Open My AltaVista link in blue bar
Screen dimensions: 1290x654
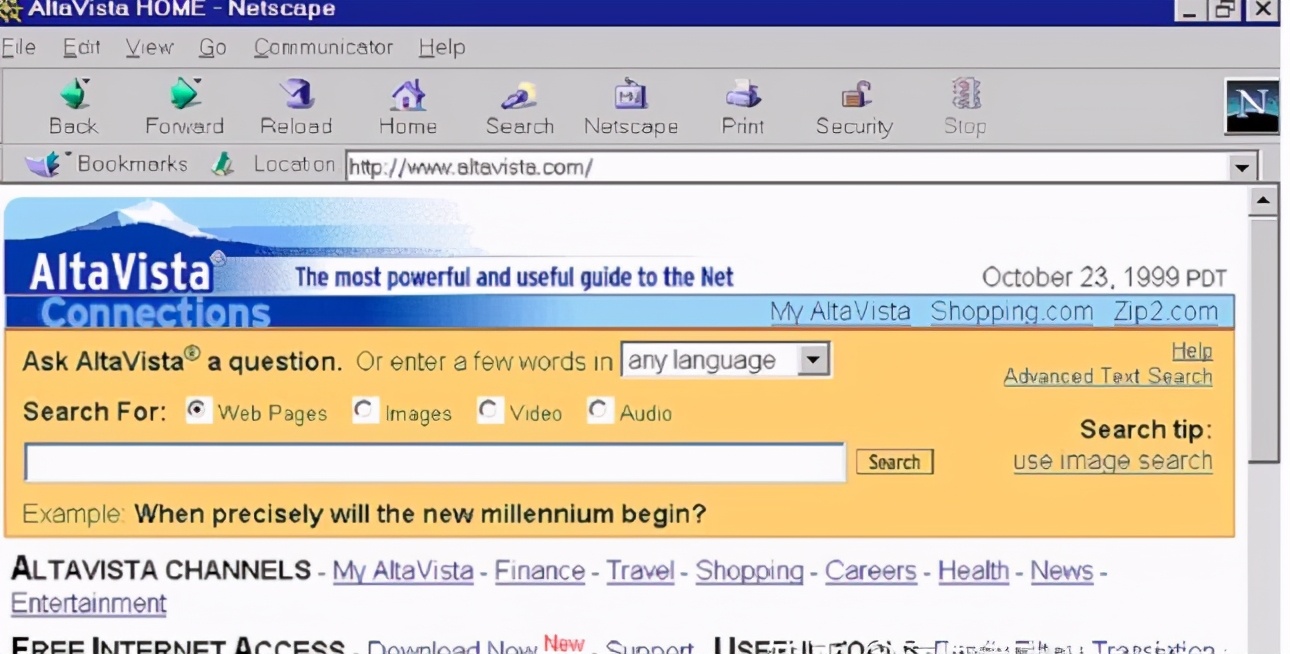click(840, 312)
